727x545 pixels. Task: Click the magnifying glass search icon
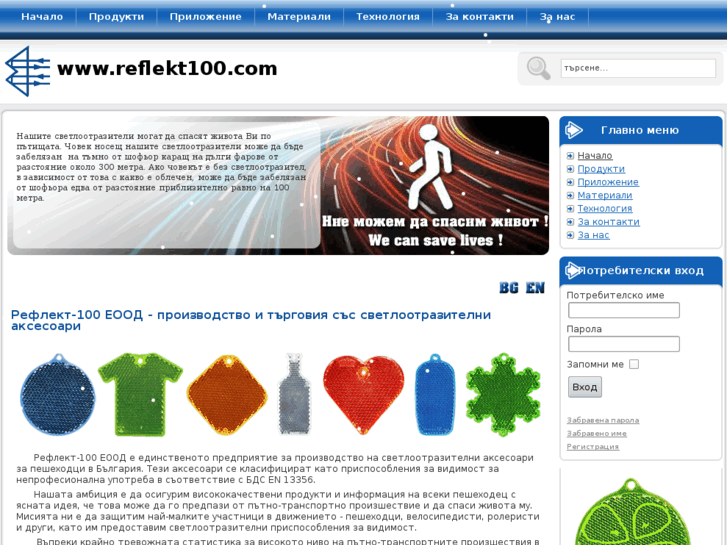pos(538,68)
